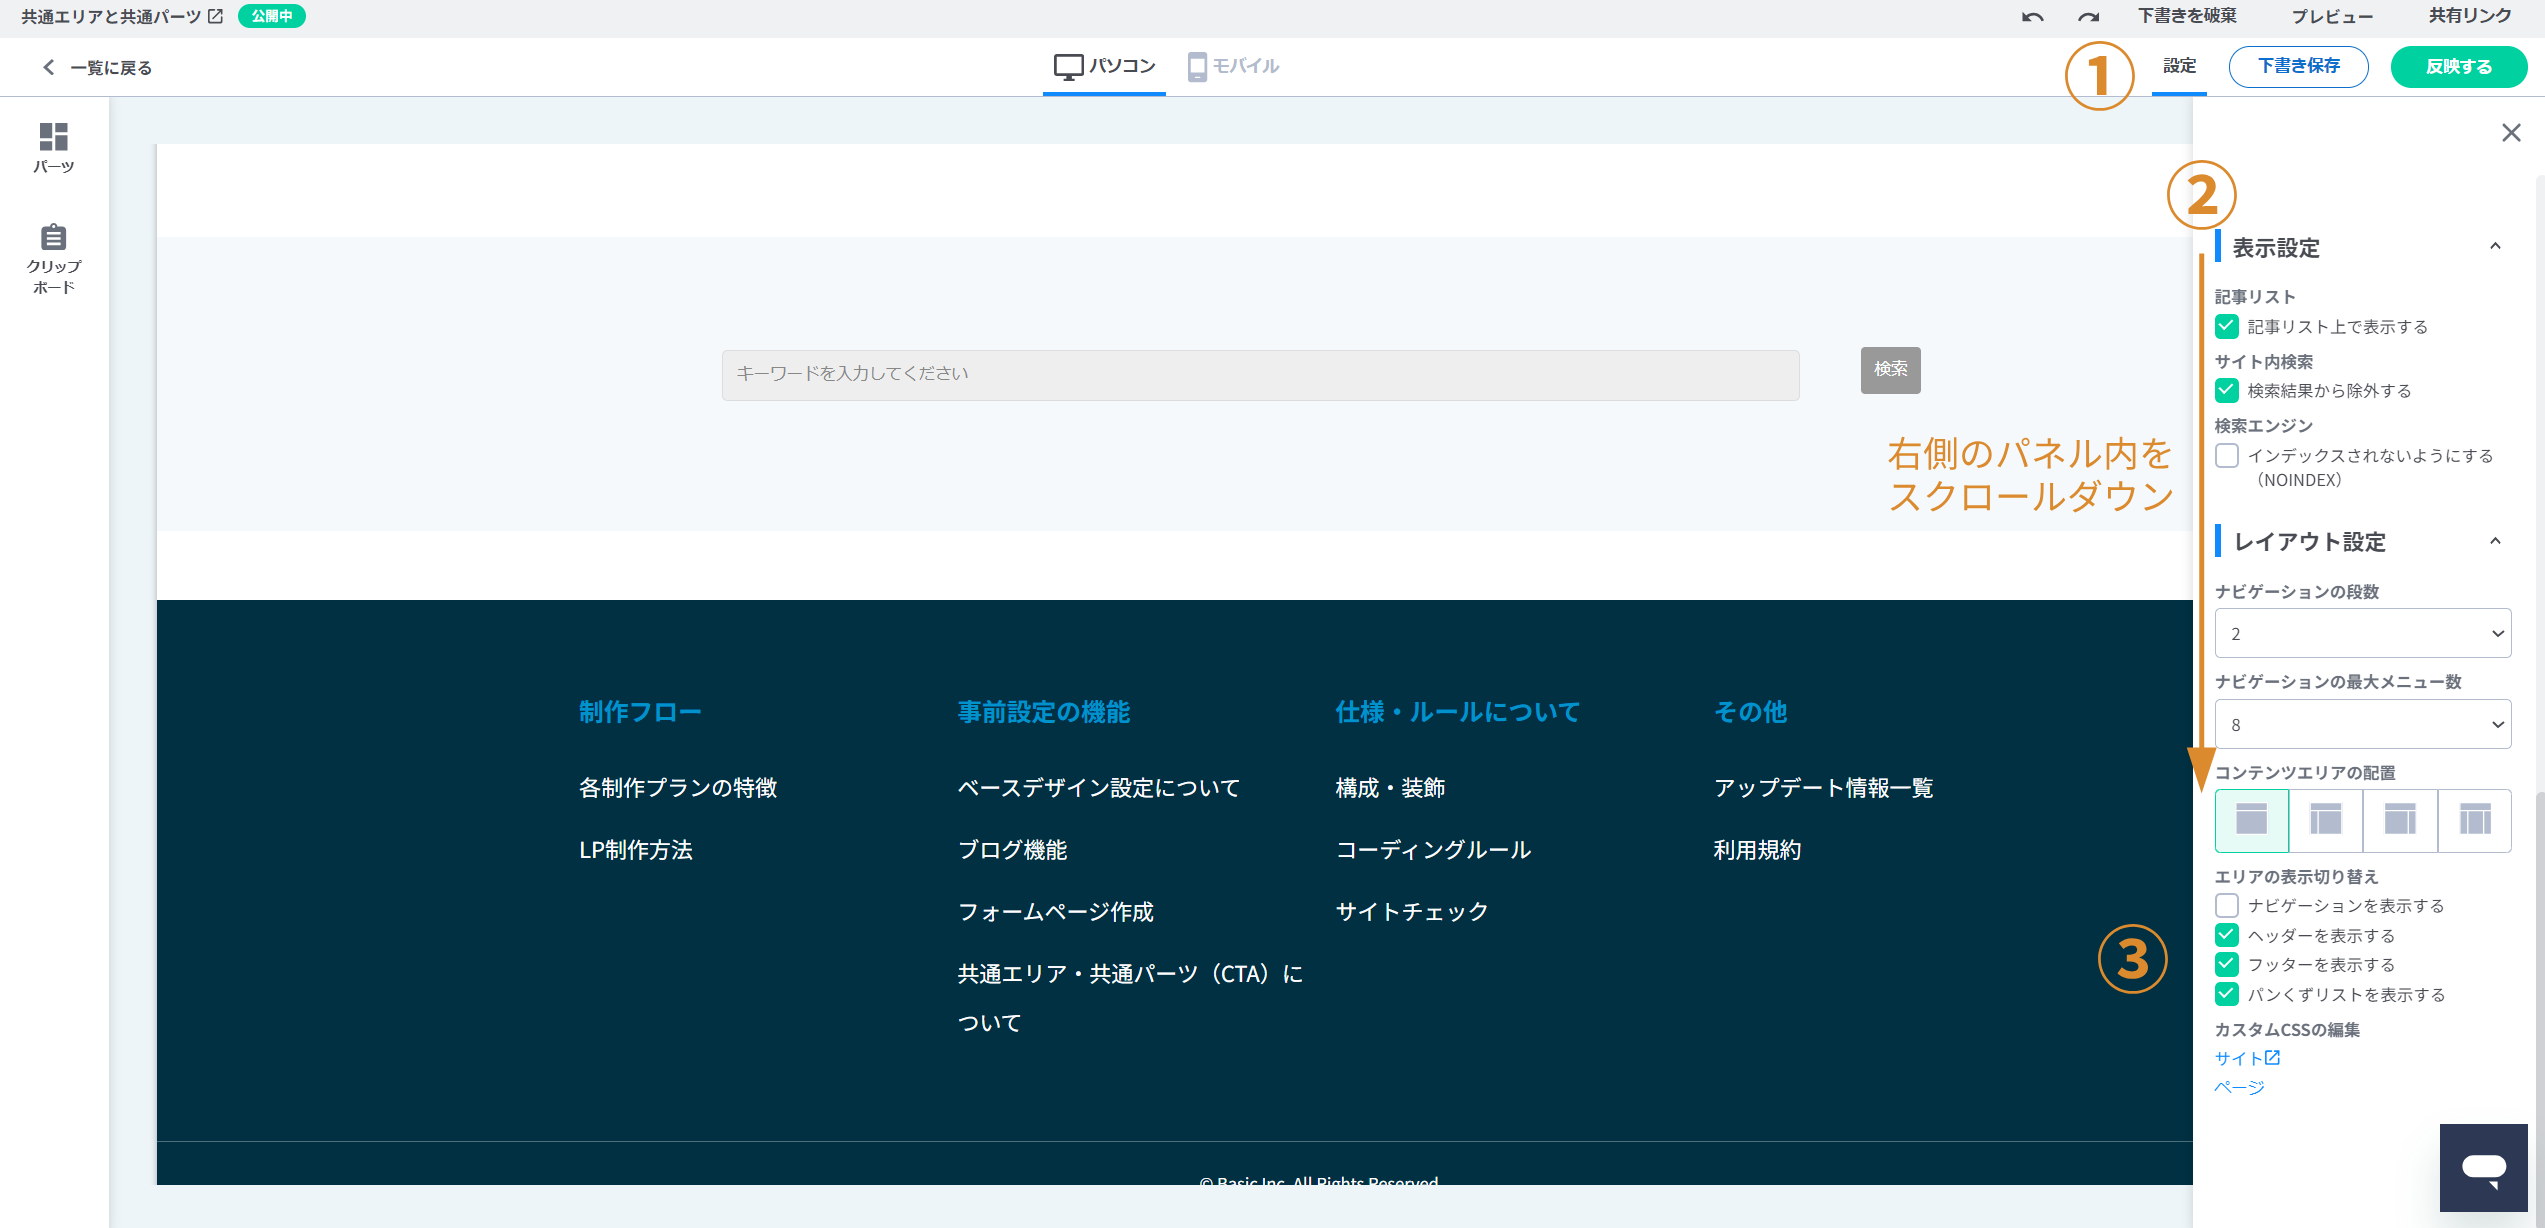This screenshot has height=1228, width=2545.
Task: Switch to the パソコン desktop view tab
Action: 1104,66
